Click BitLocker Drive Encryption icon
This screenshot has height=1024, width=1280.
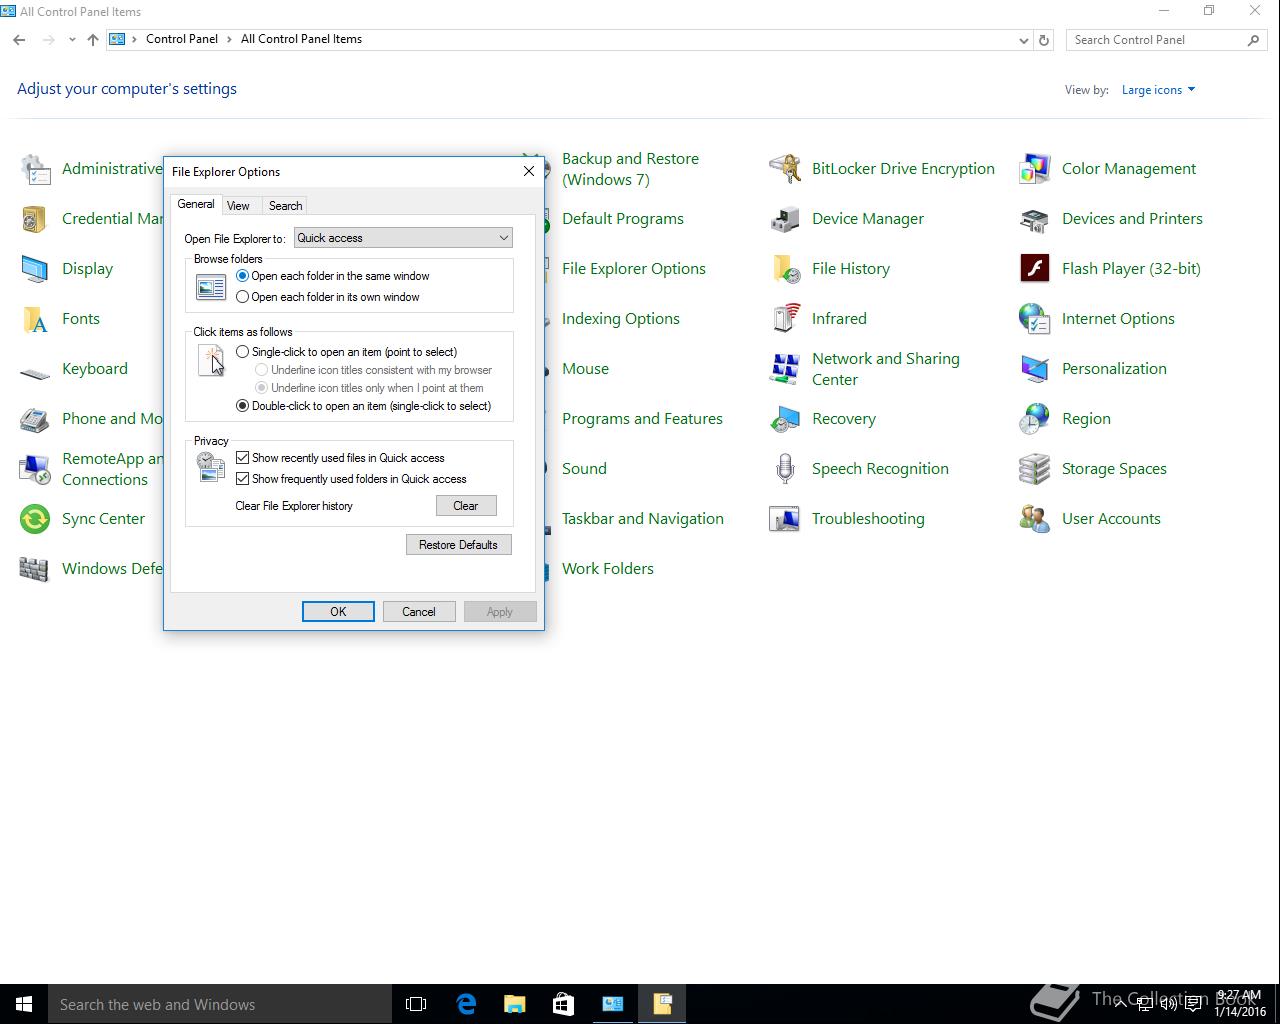(x=785, y=169)
